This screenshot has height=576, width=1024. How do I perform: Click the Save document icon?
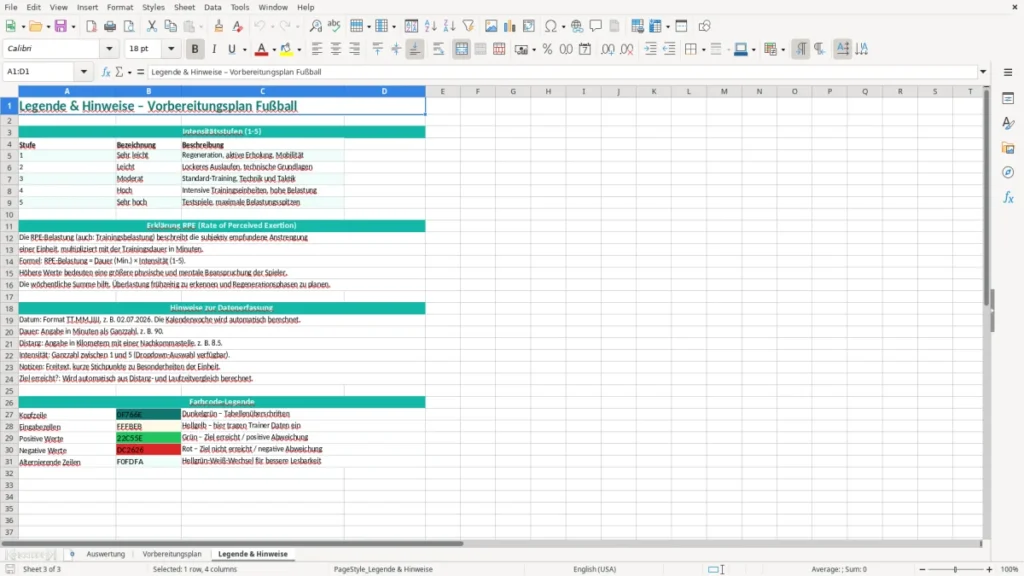pos(61,26)
